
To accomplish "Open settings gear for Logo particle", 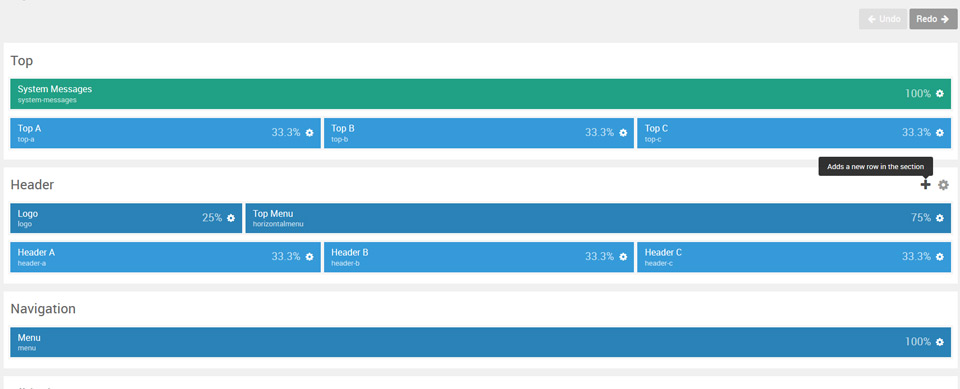I will pos(231,218).
